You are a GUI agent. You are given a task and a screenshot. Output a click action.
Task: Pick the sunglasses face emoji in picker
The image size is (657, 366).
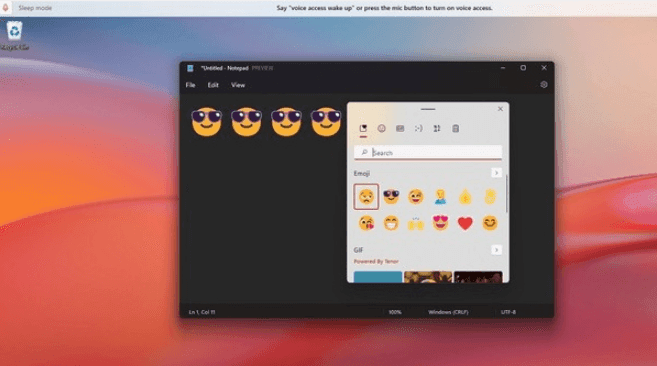point(391,197)
